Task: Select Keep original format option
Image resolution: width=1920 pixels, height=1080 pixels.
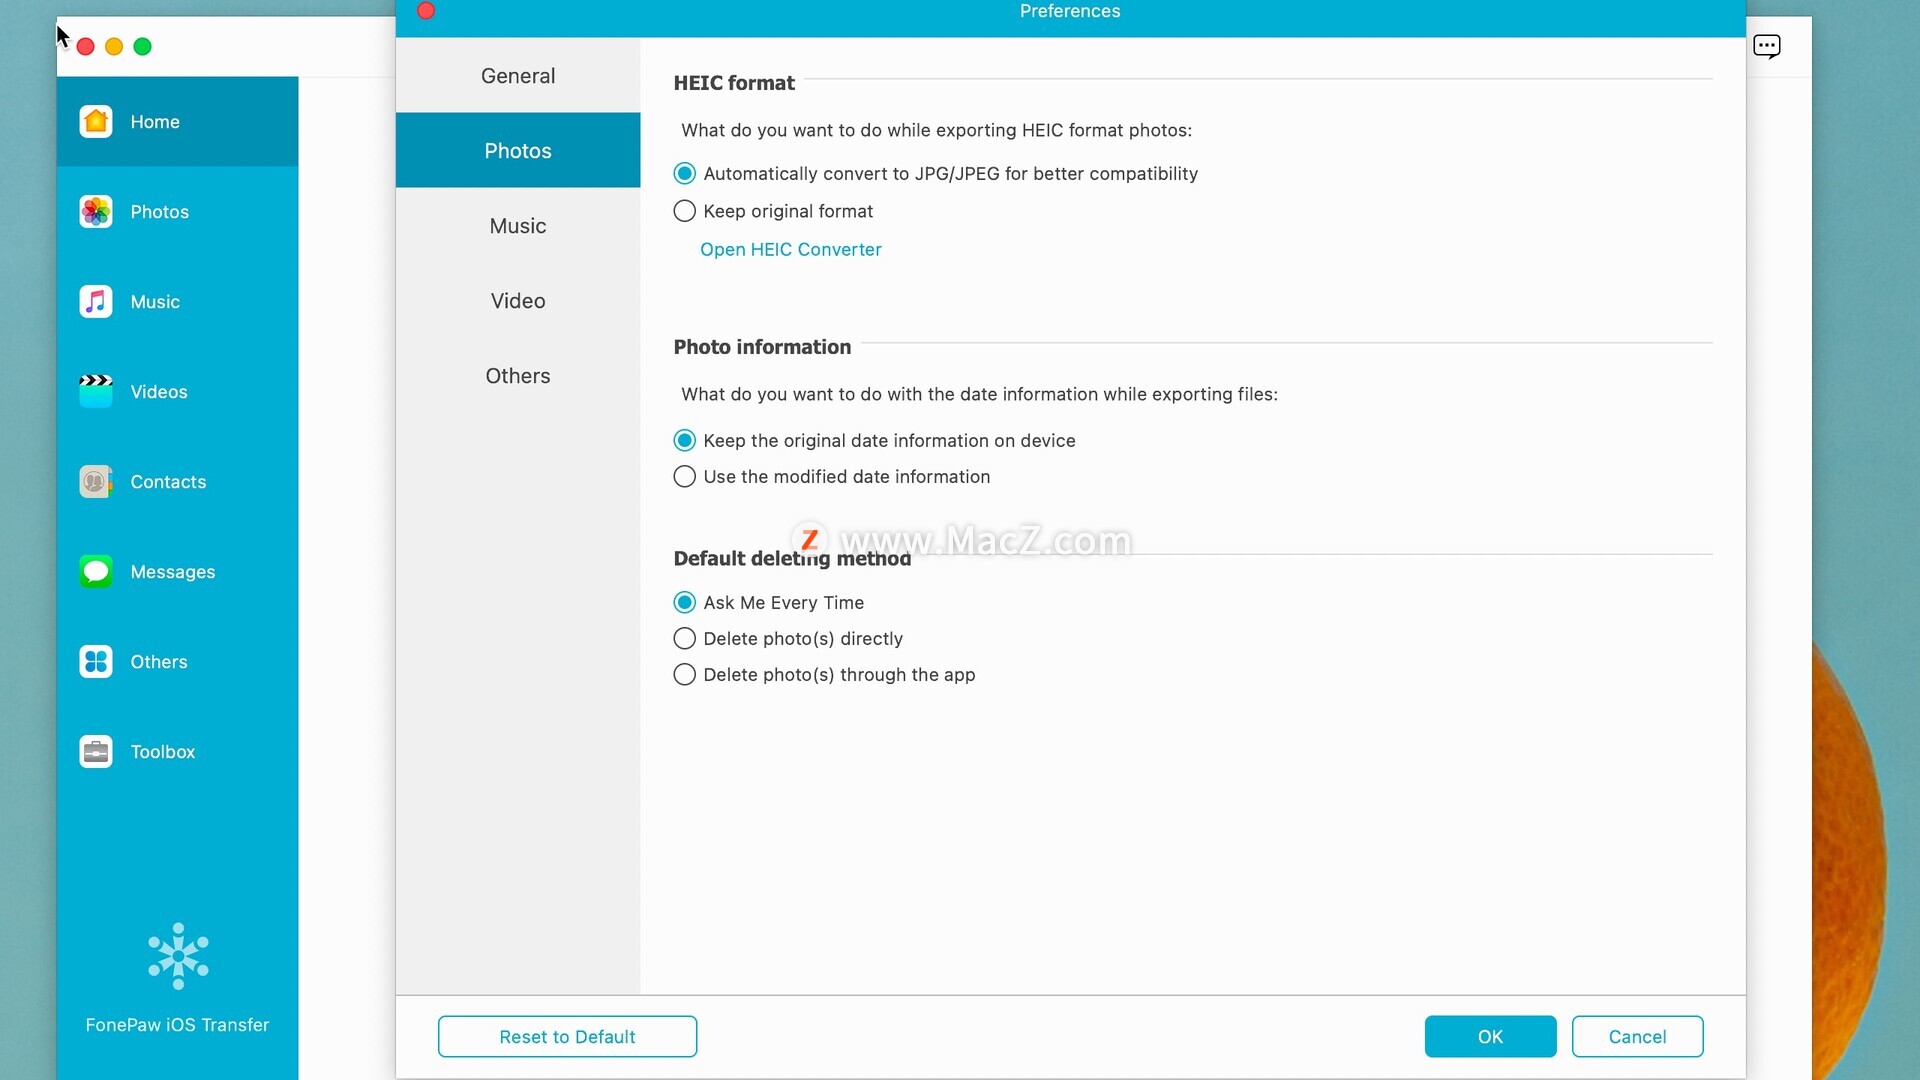Action: pyautogui.click(x=685, y=211)
